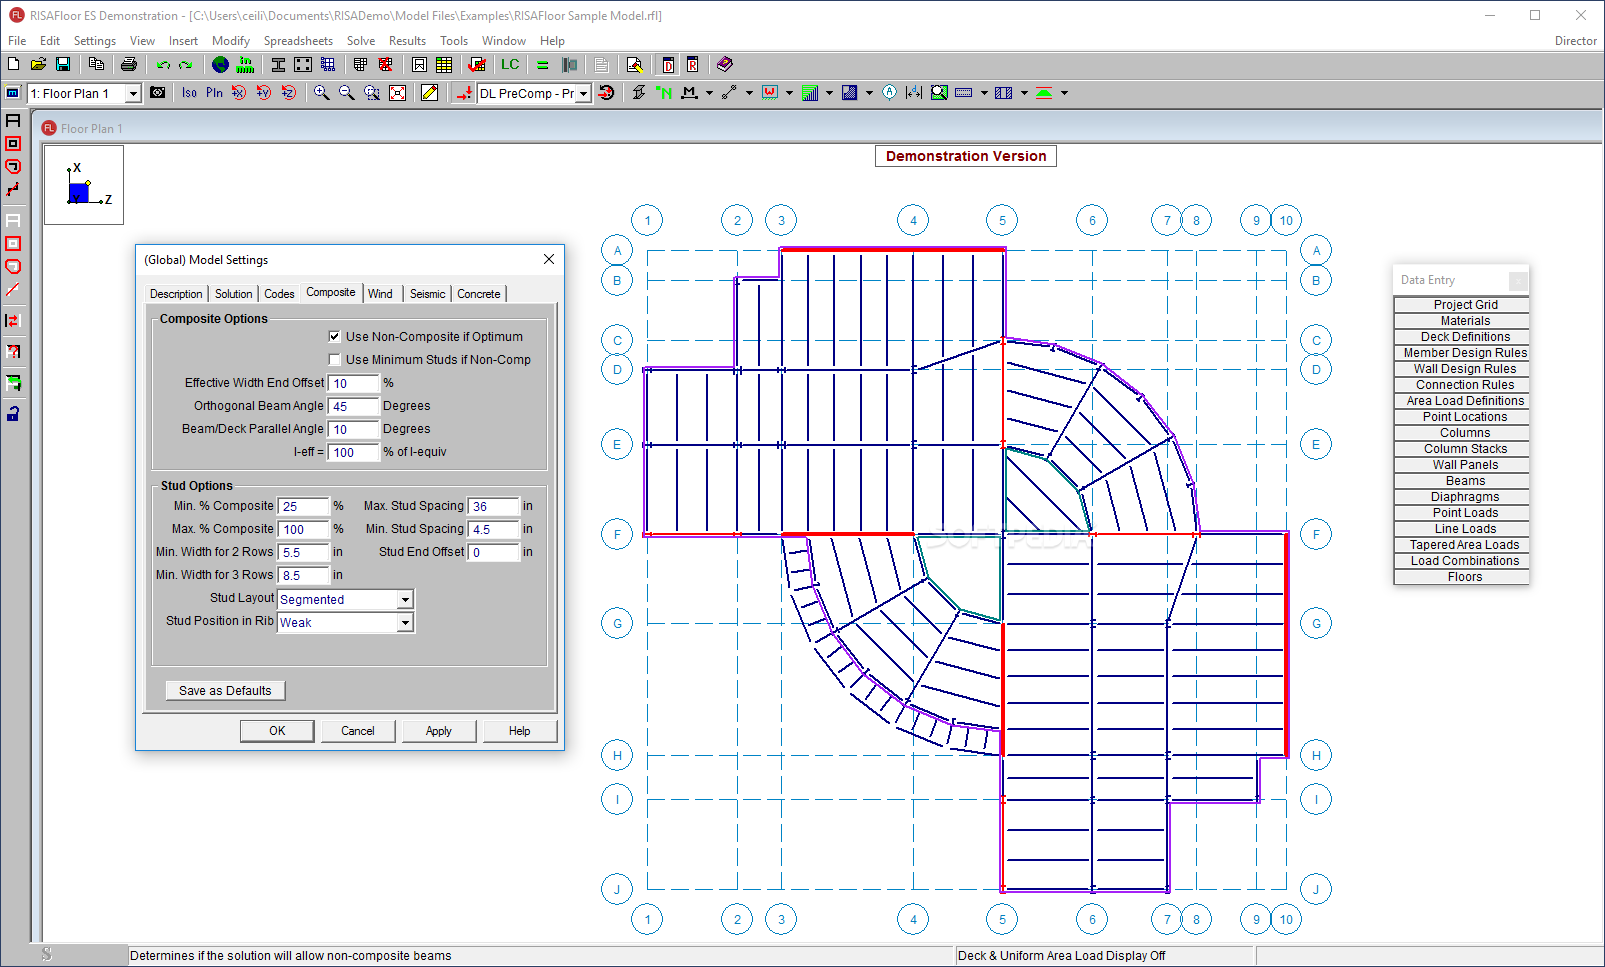Click the Save as Defaults button
Image resolution: width=1605 pixels, height=967 pixels.
coord(225,690)
